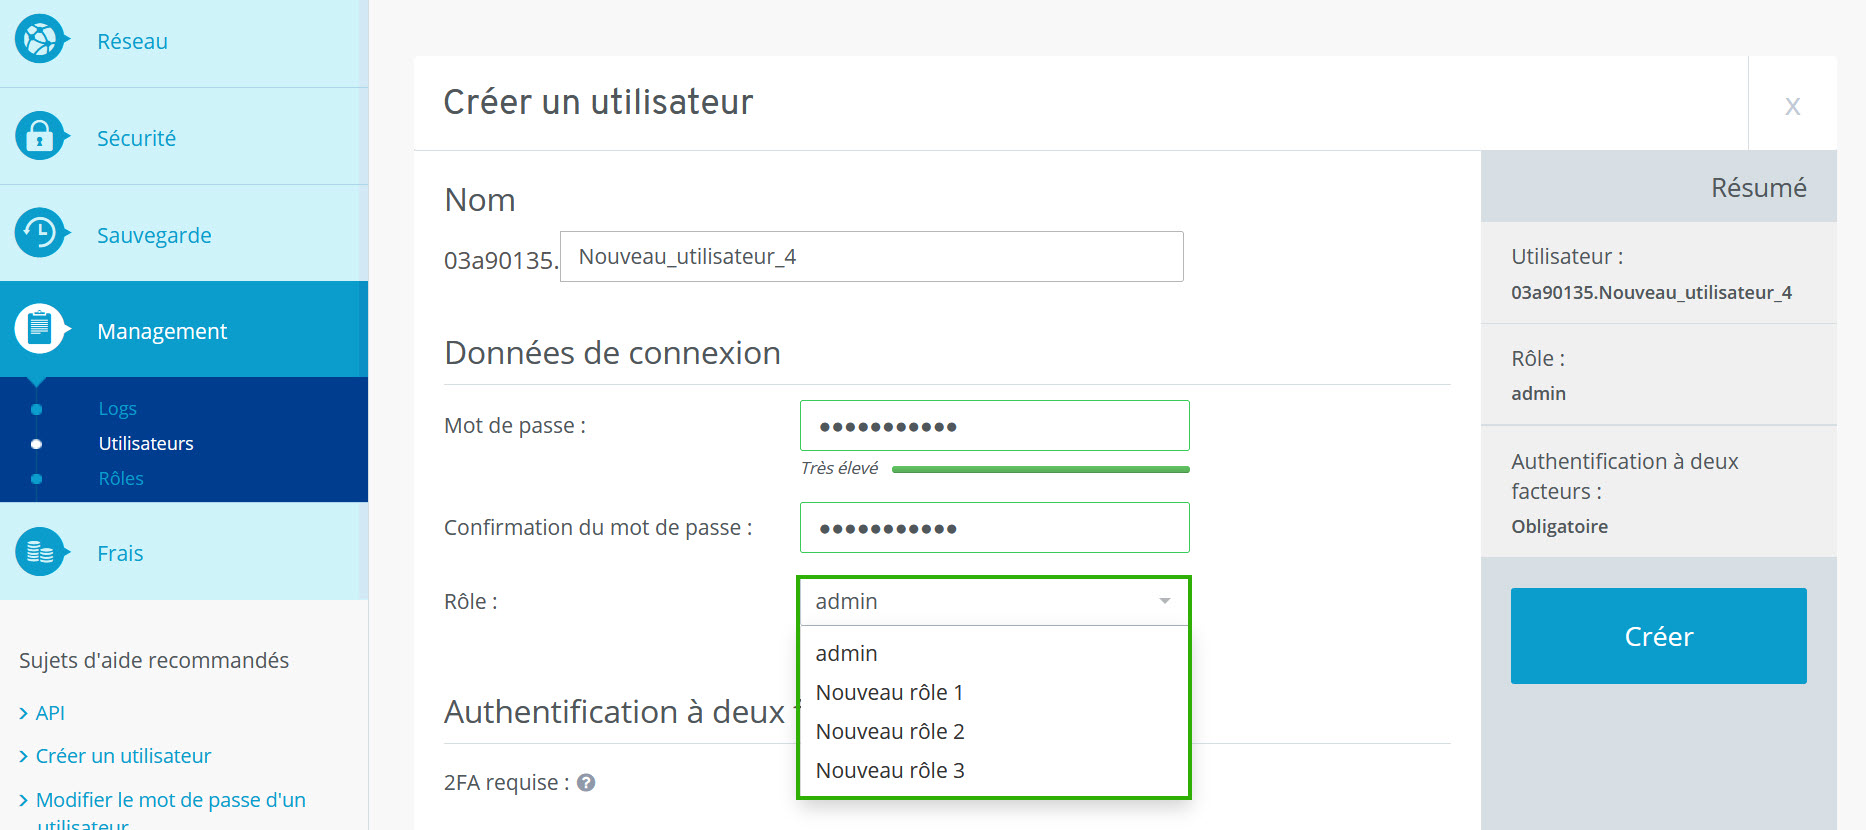The height and width of the screenshot is (830, 1866).
Task: Open the Sécurité menu section
Action: tap(184, 136)
